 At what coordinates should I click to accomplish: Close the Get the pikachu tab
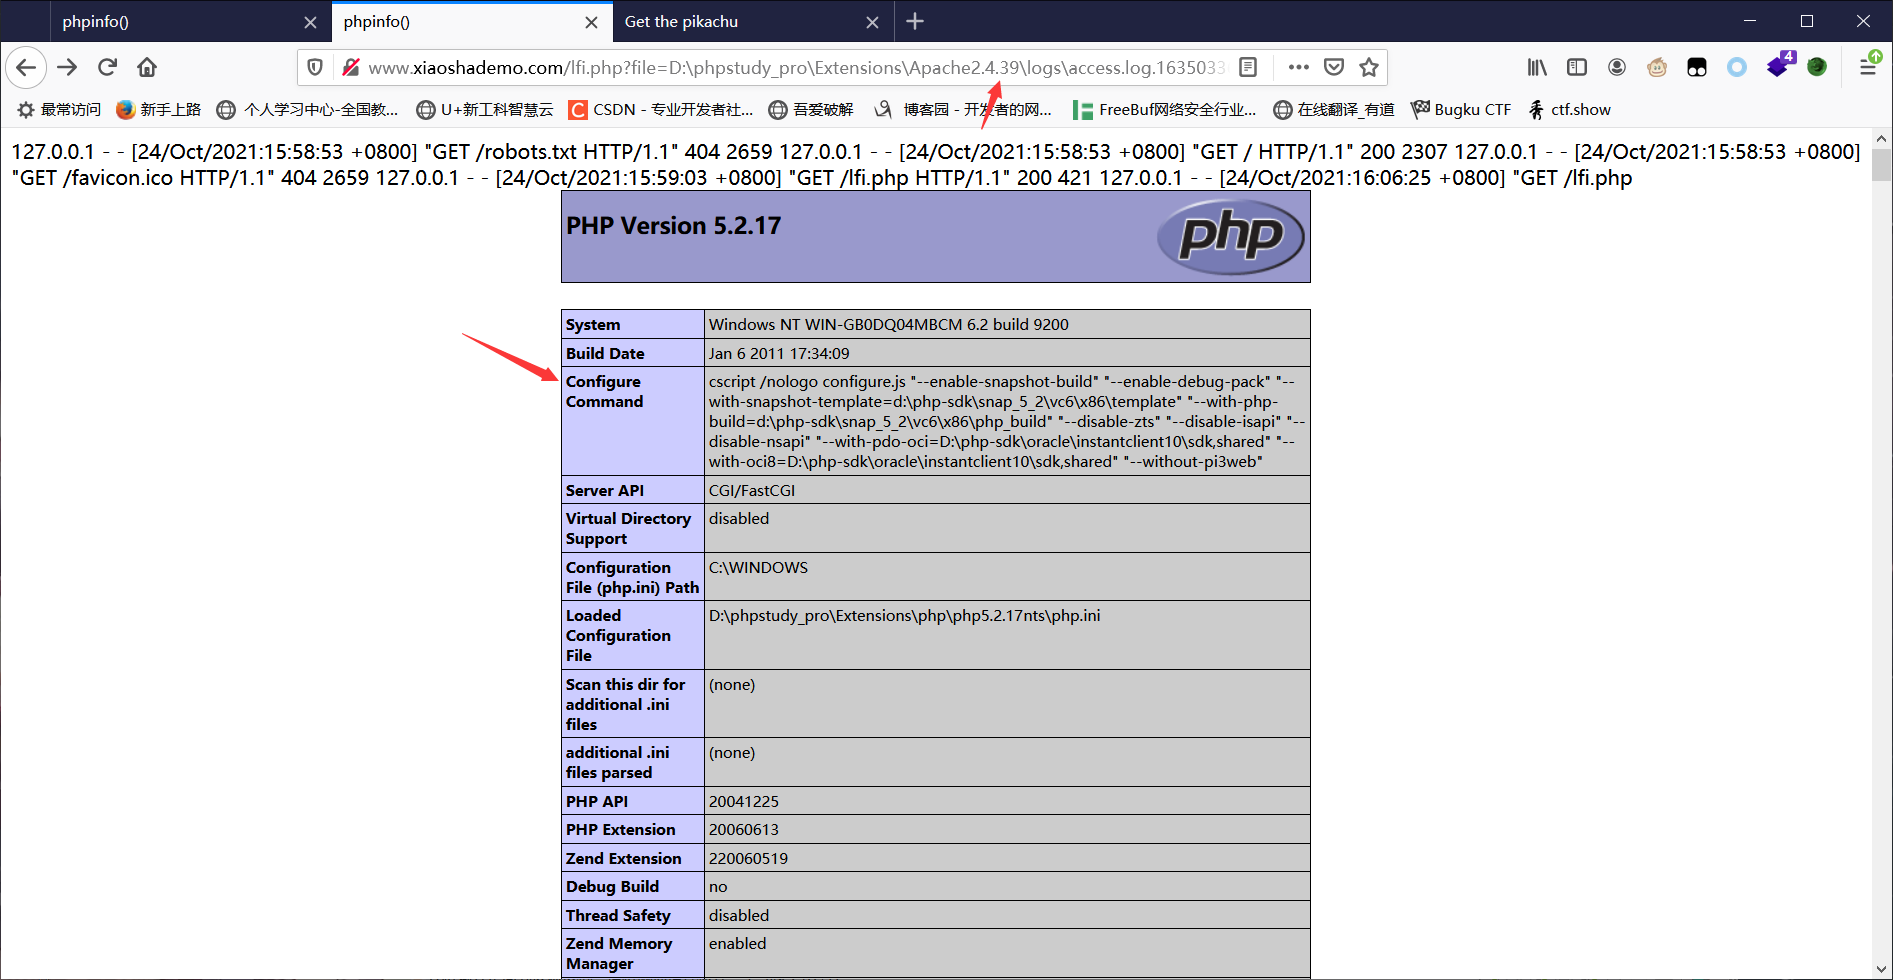click(872, 22)
